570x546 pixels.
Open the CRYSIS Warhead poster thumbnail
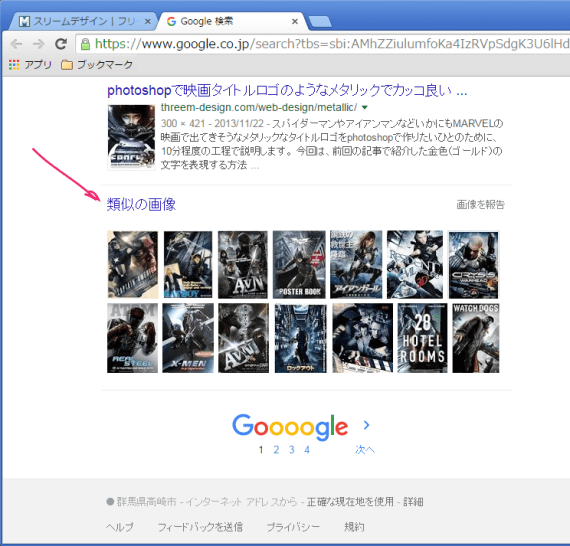[x=473, y=264]
